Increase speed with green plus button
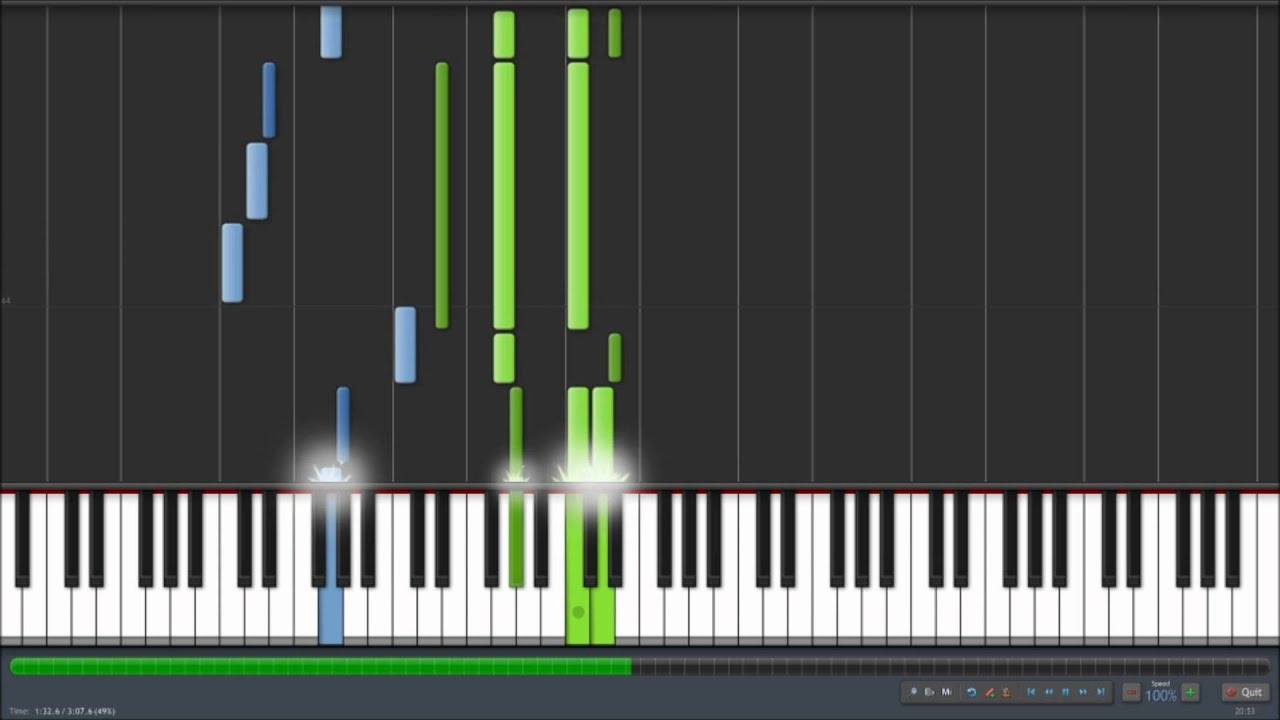This screenshot has width=1280, height=720. tap(1190, 692)
